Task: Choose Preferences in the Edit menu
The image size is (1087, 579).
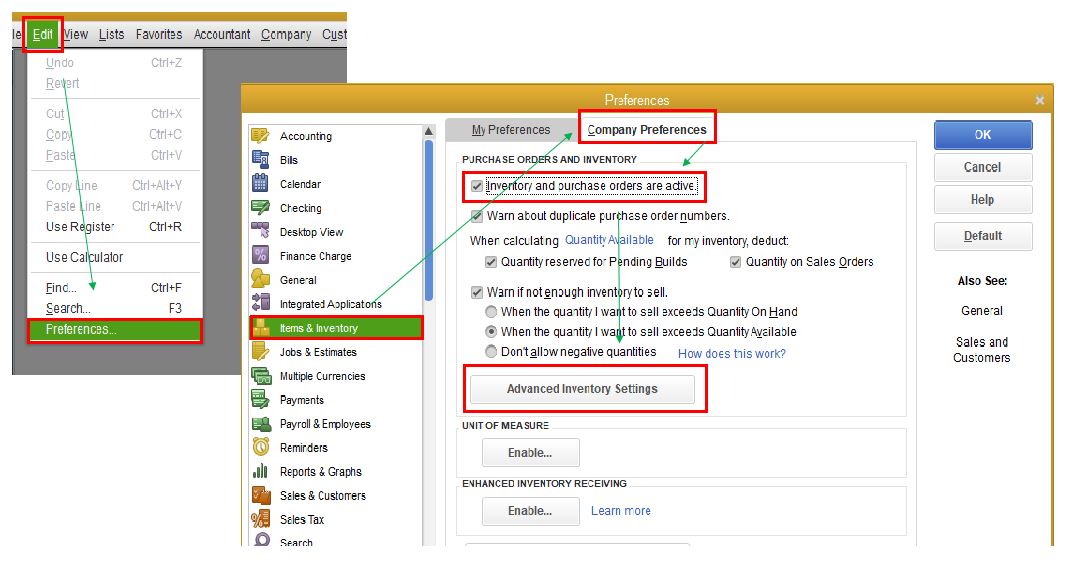Action: (115, 330)
